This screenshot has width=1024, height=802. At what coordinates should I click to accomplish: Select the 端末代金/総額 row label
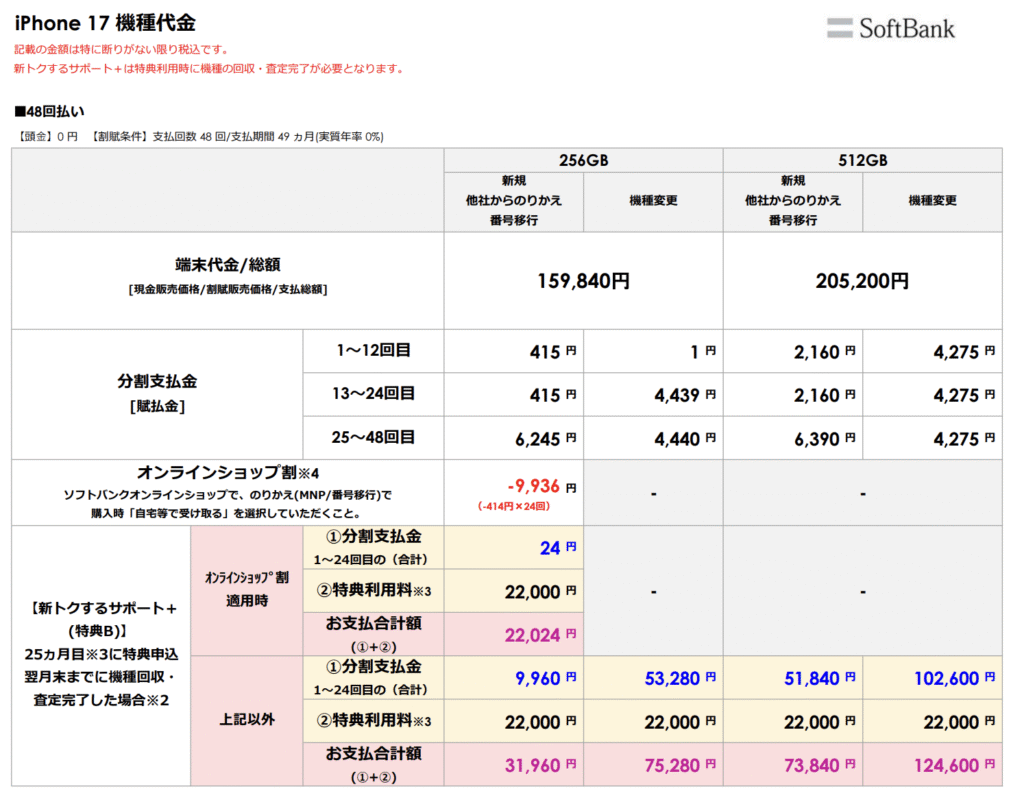click(228, 265)
